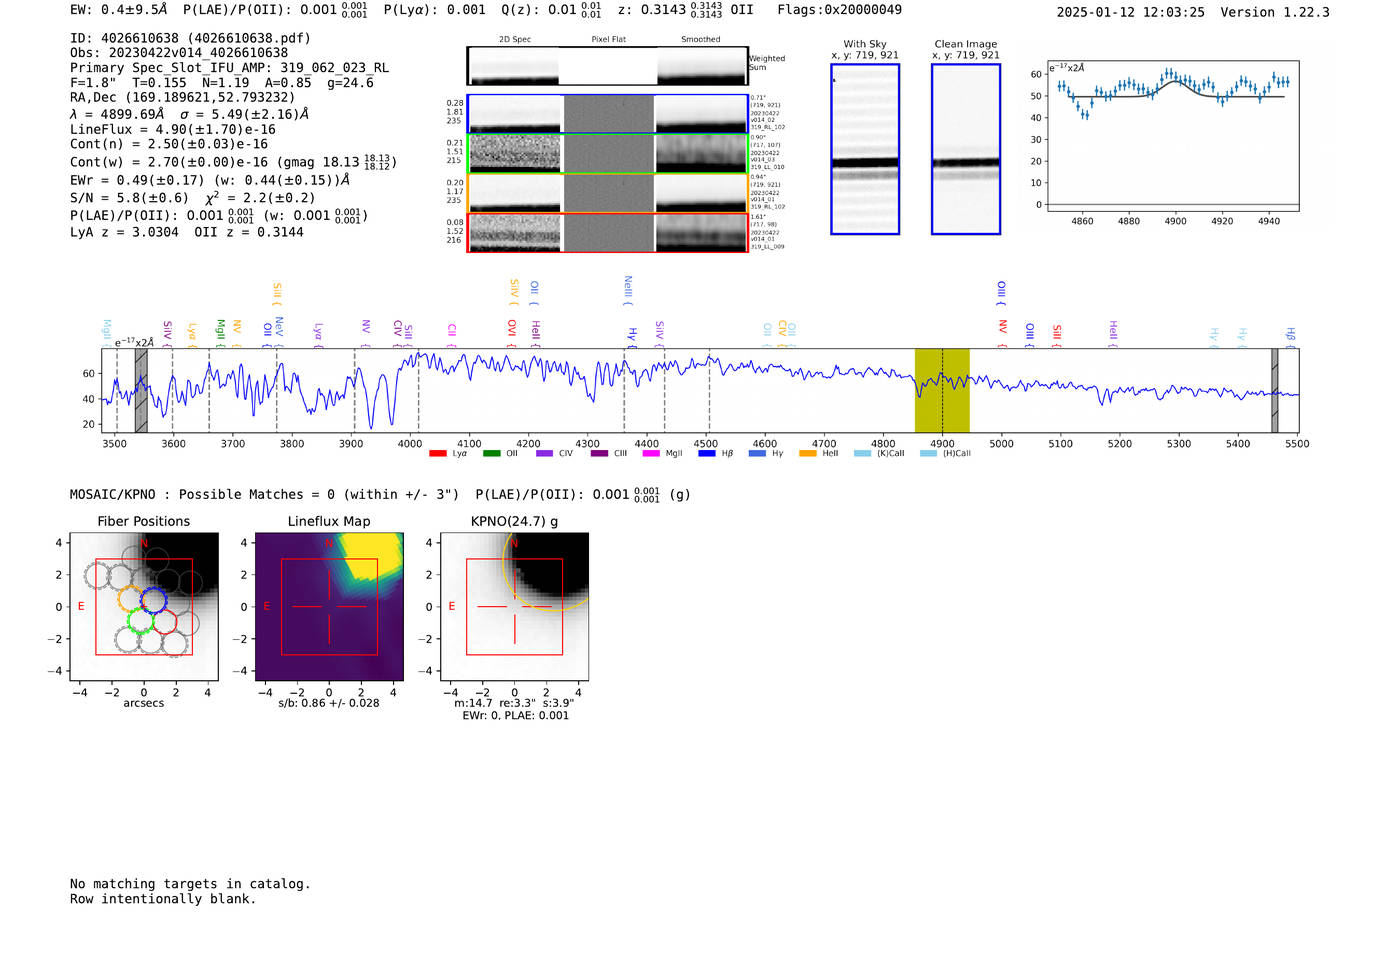Open the Lineflux Map panel
Screen dimensions: 1400x953
(329, 607)
